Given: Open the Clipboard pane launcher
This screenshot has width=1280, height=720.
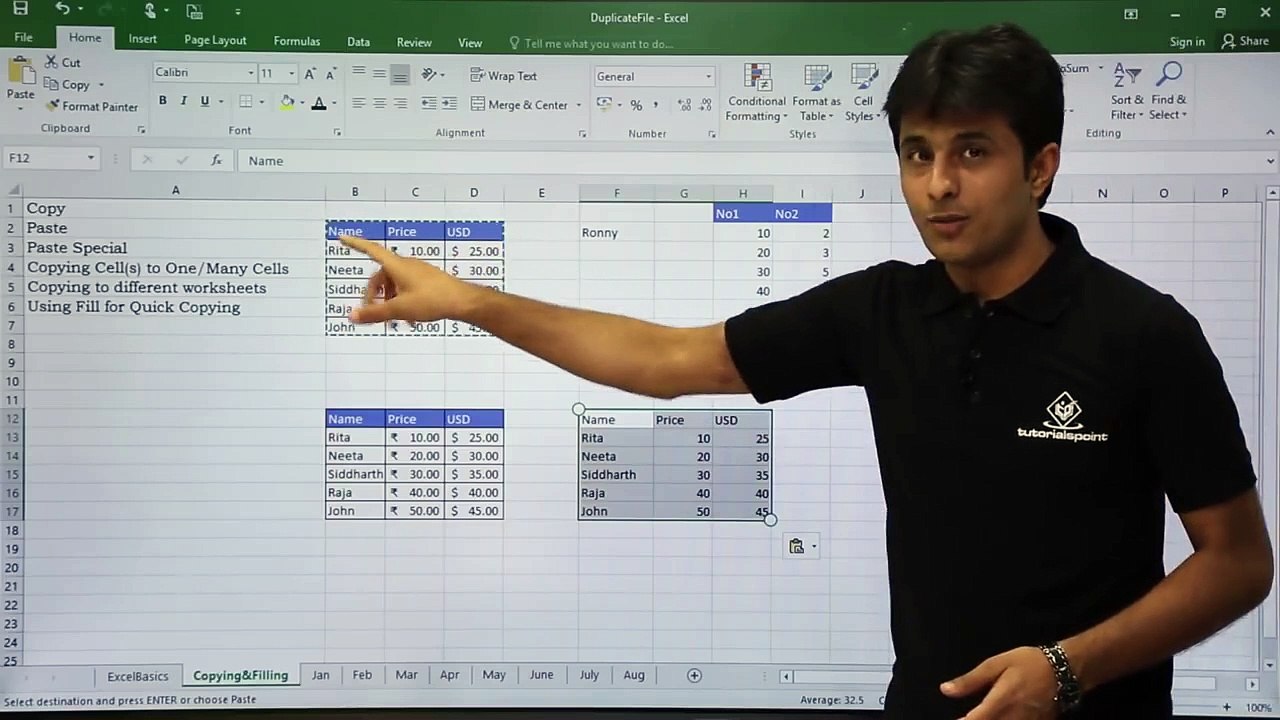Looking at the screenshot, I should pos(141,130).
